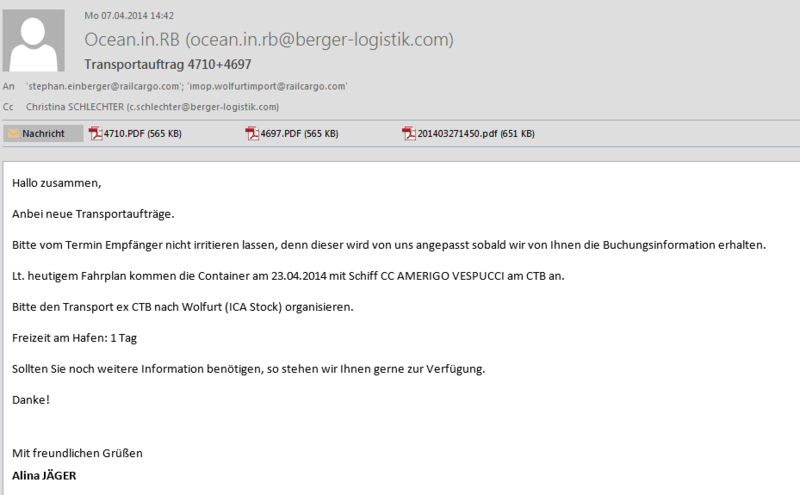Click sentence starting 'Bitte vom Termin Empfänger'

[389, 245]
